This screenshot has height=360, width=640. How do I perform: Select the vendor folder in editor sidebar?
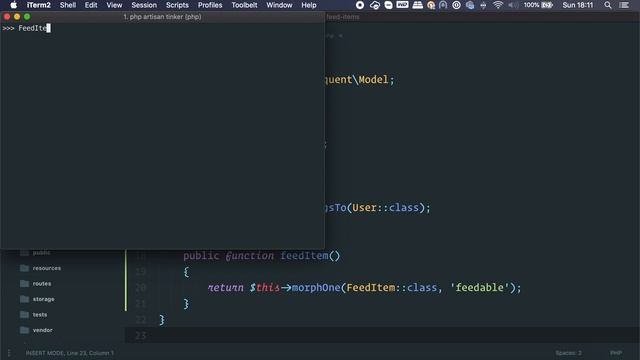(42, 330)
